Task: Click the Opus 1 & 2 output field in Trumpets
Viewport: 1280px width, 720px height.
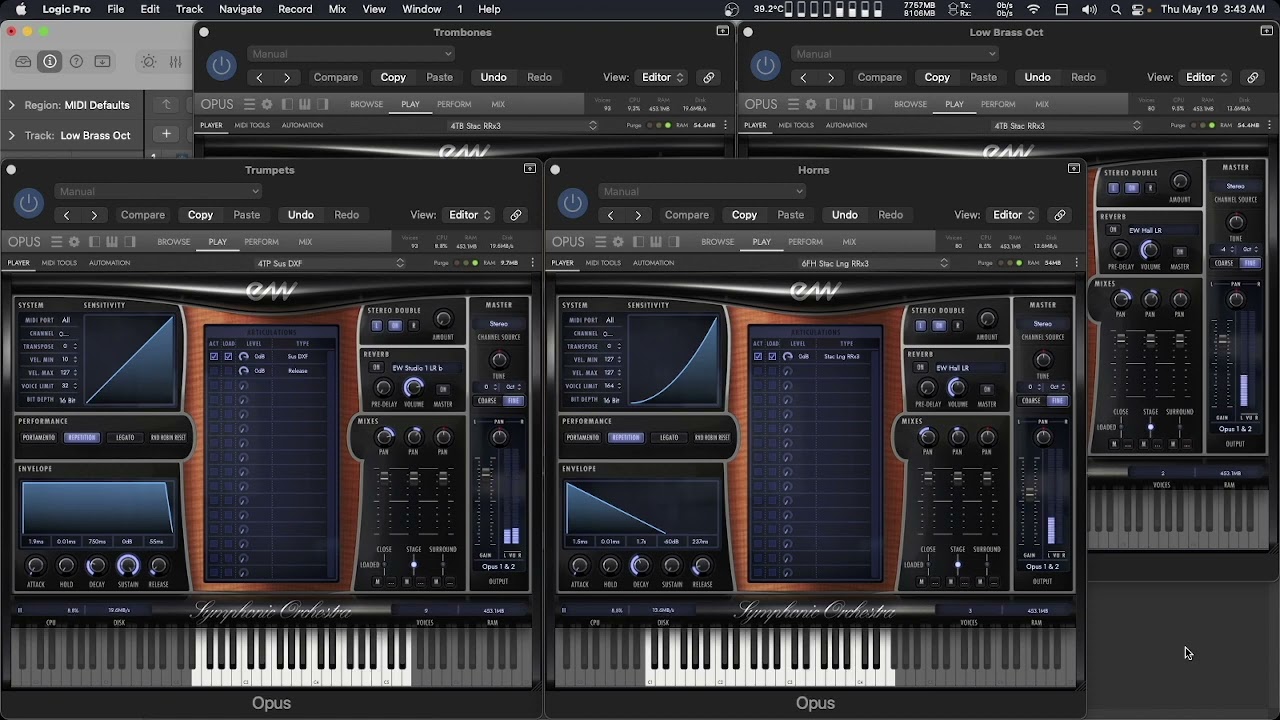Action: tap(498, 567)
